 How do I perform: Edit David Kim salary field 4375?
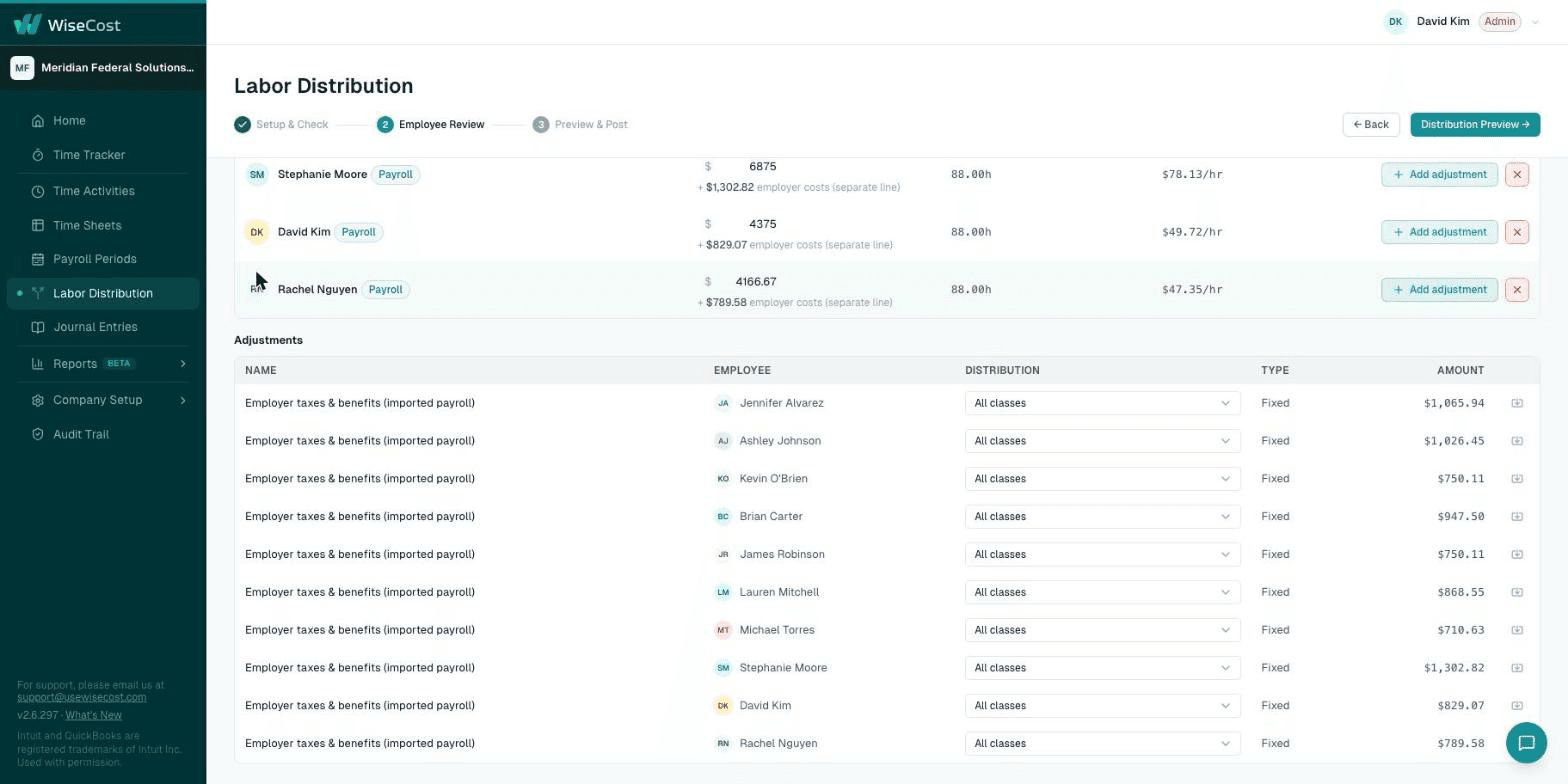[x=762, y=224]
